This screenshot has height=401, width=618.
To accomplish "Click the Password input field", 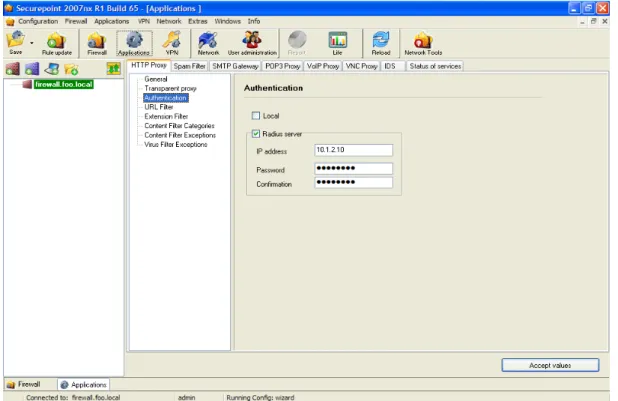I will click(354, 168).
